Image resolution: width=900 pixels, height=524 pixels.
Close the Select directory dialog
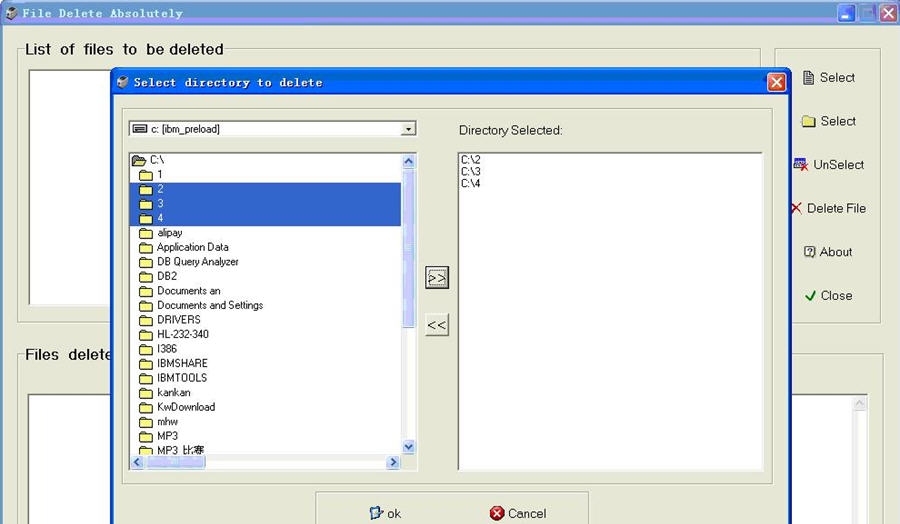point(776,82)
